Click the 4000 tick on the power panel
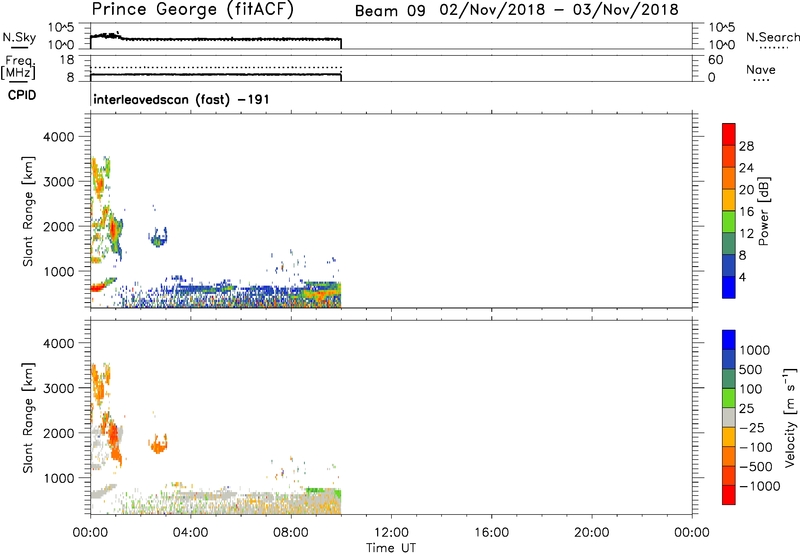The image size is (800, 554). point(59,137)
